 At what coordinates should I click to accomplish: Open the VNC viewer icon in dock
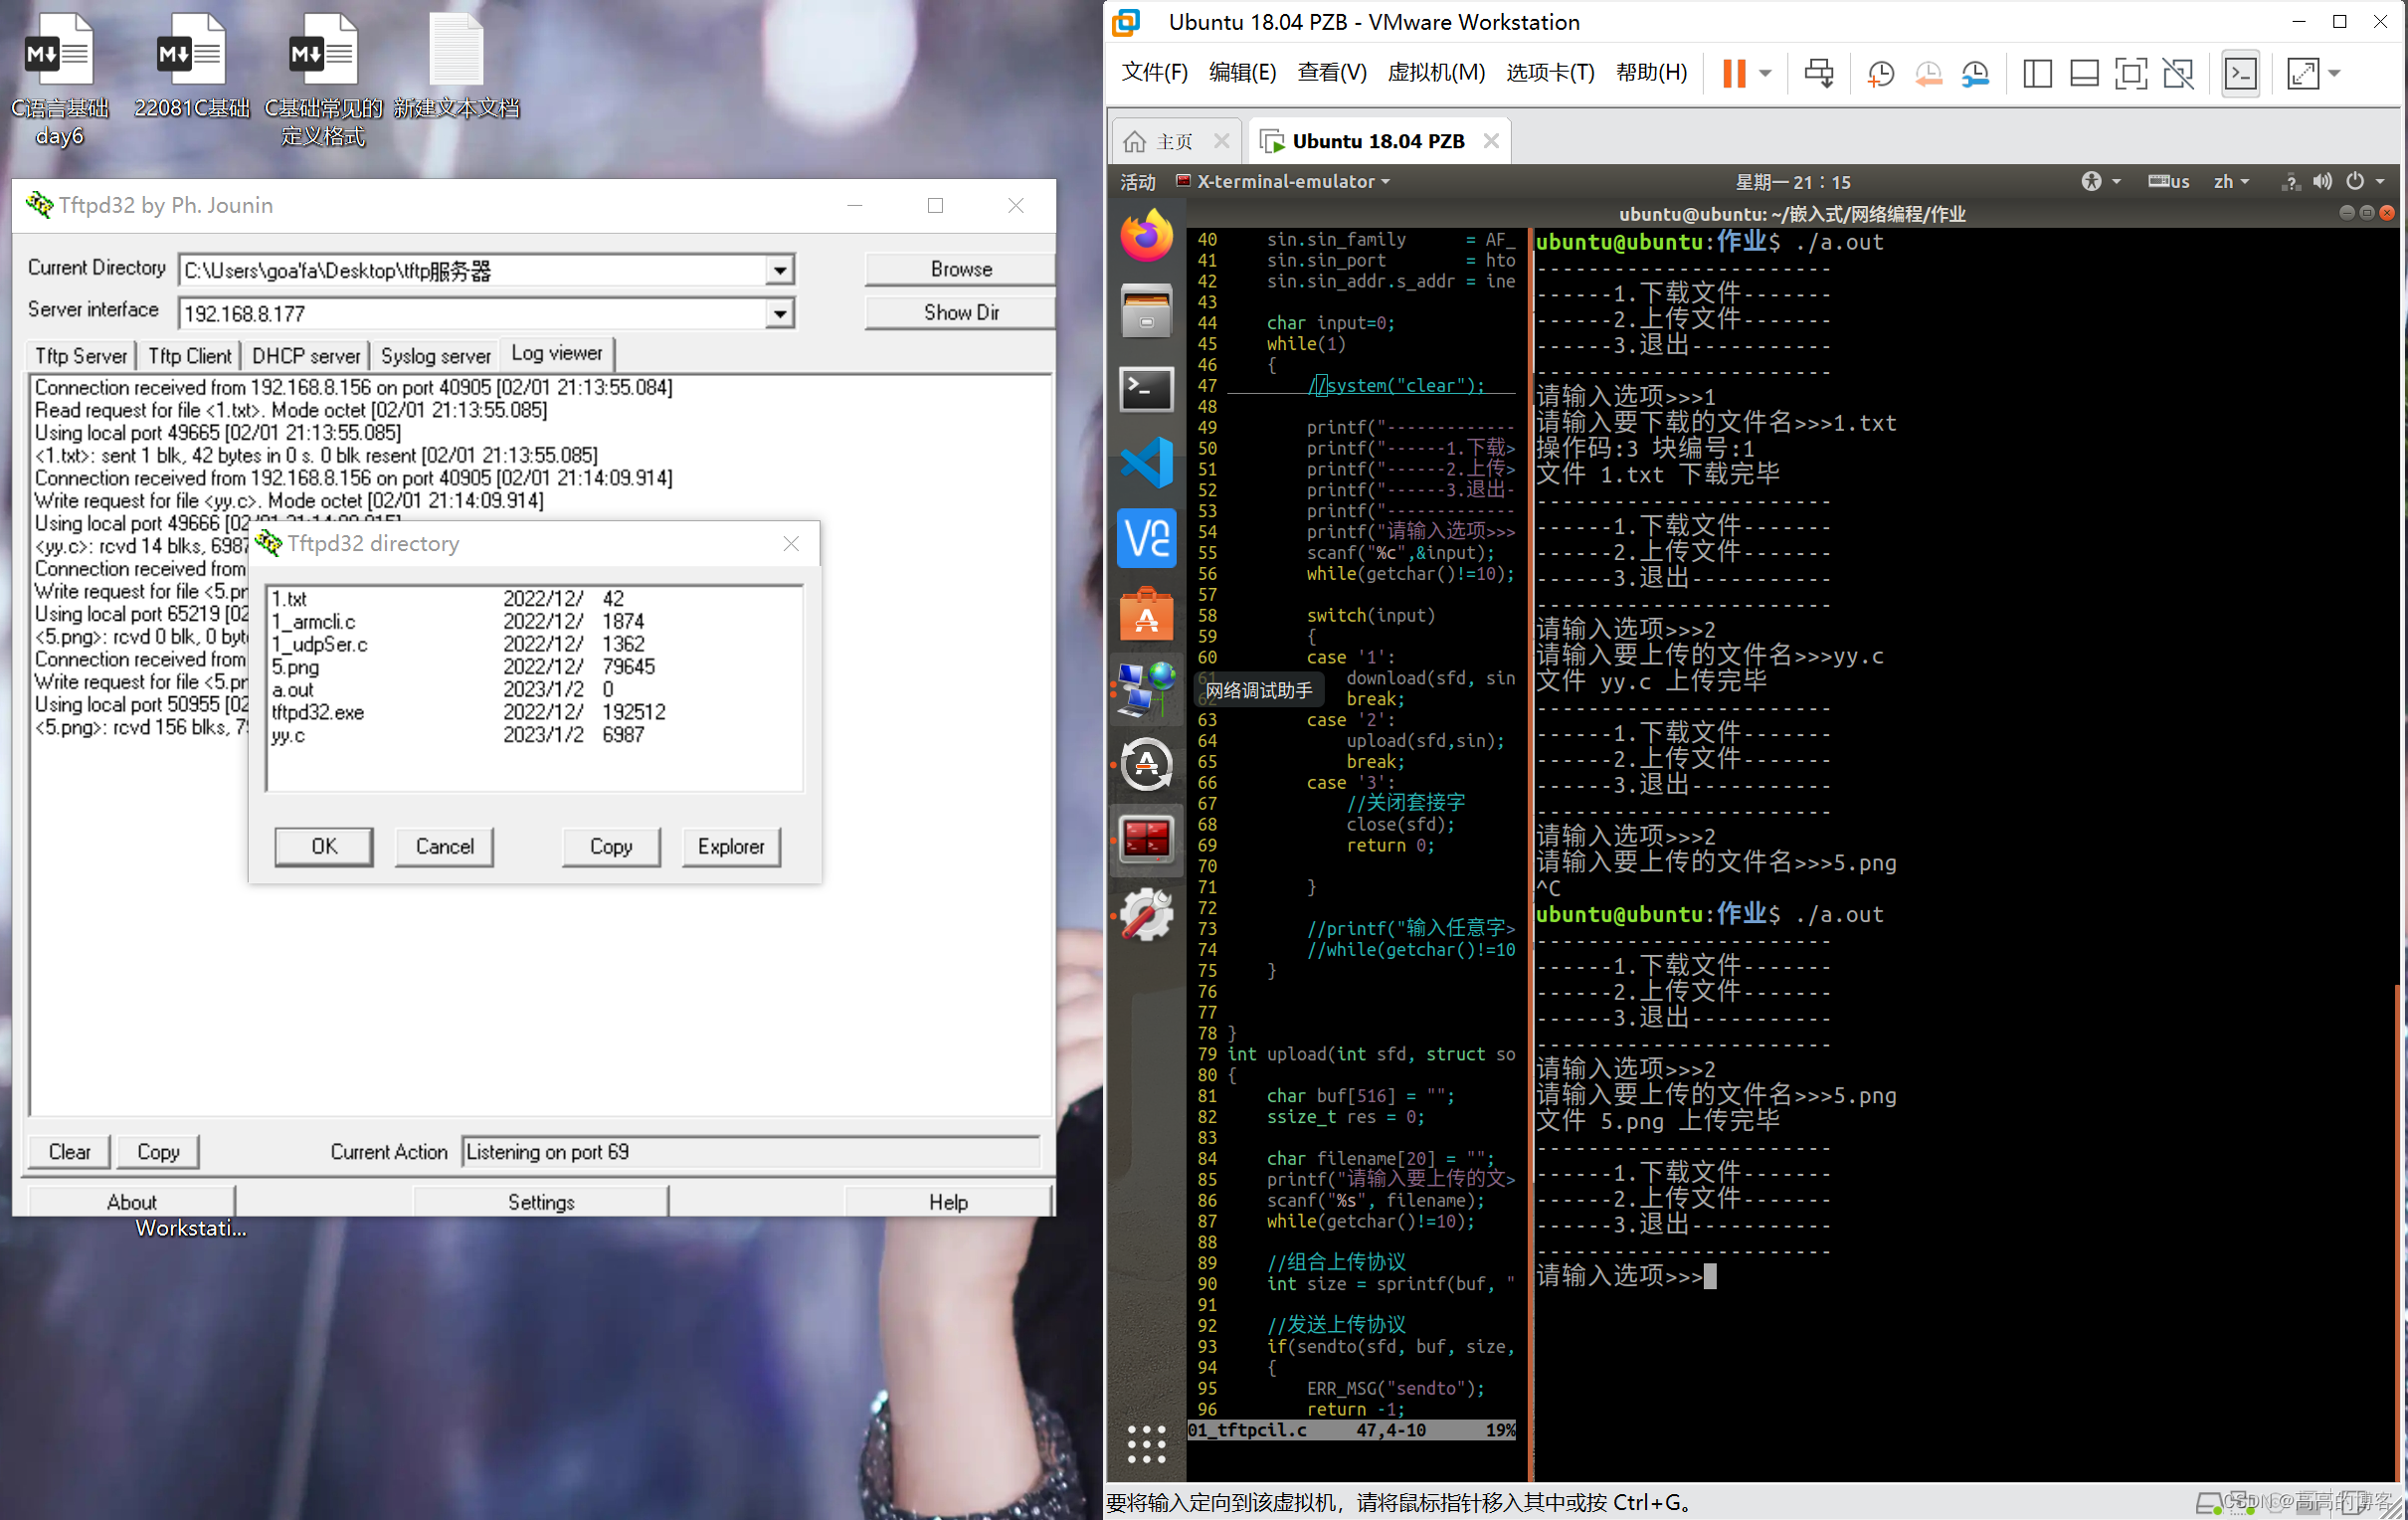click(1145, 538)
